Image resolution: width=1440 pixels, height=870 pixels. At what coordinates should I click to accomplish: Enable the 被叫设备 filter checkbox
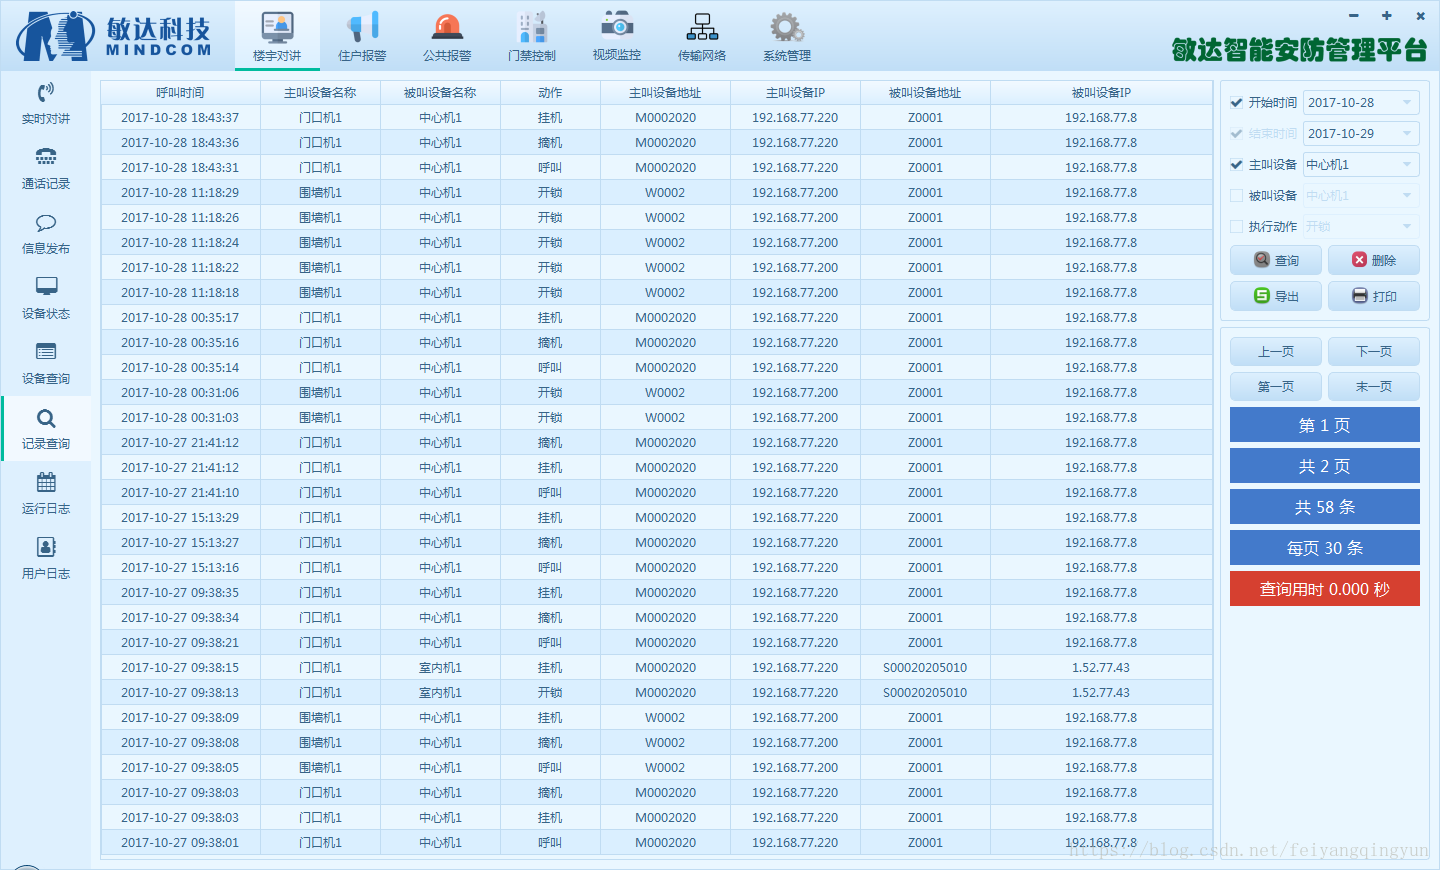[1237, 195]
